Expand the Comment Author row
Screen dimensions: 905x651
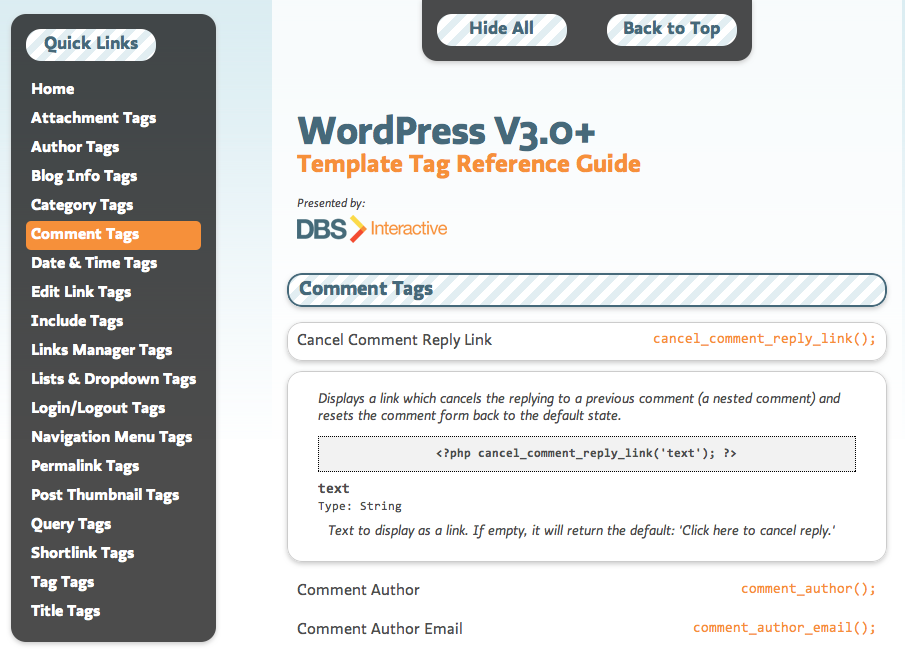coord(586,589)
